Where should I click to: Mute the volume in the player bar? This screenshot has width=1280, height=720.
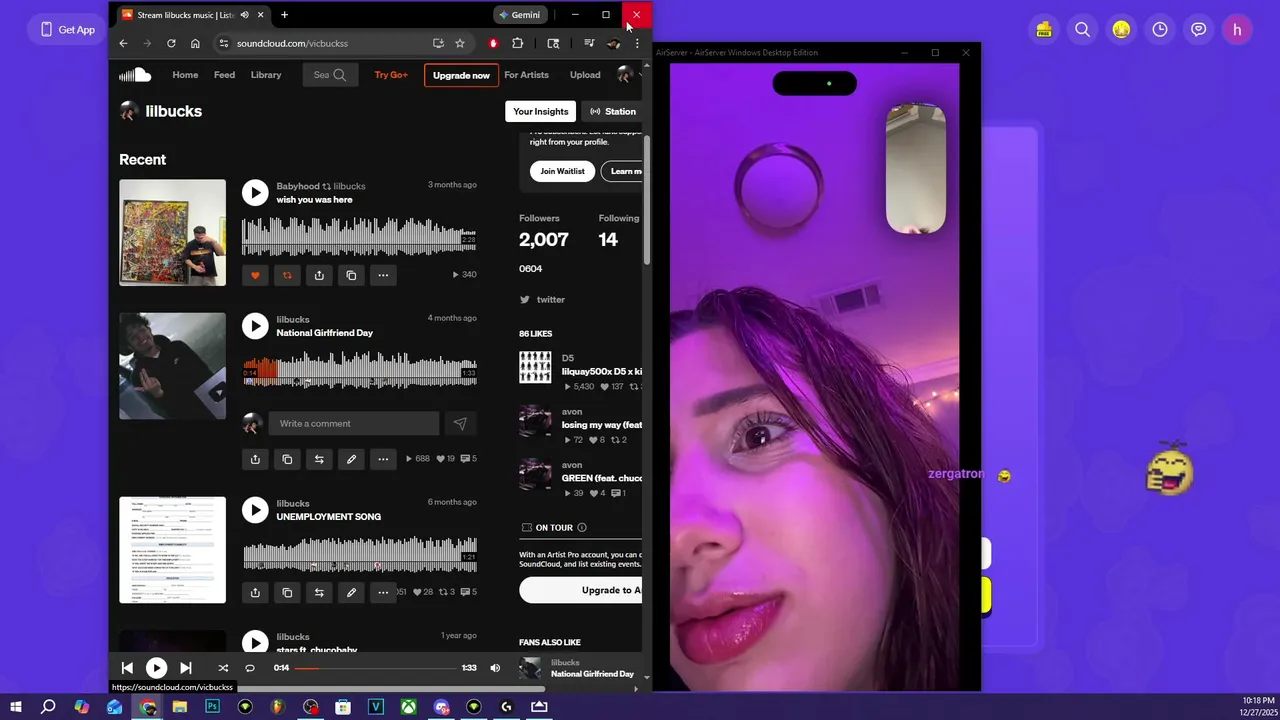click(x=495, y=668)
